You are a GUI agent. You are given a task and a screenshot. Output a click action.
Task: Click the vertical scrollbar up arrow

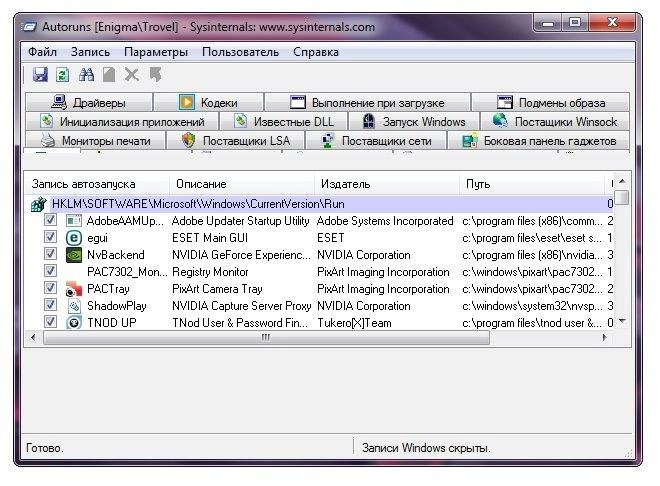[622, 181]
